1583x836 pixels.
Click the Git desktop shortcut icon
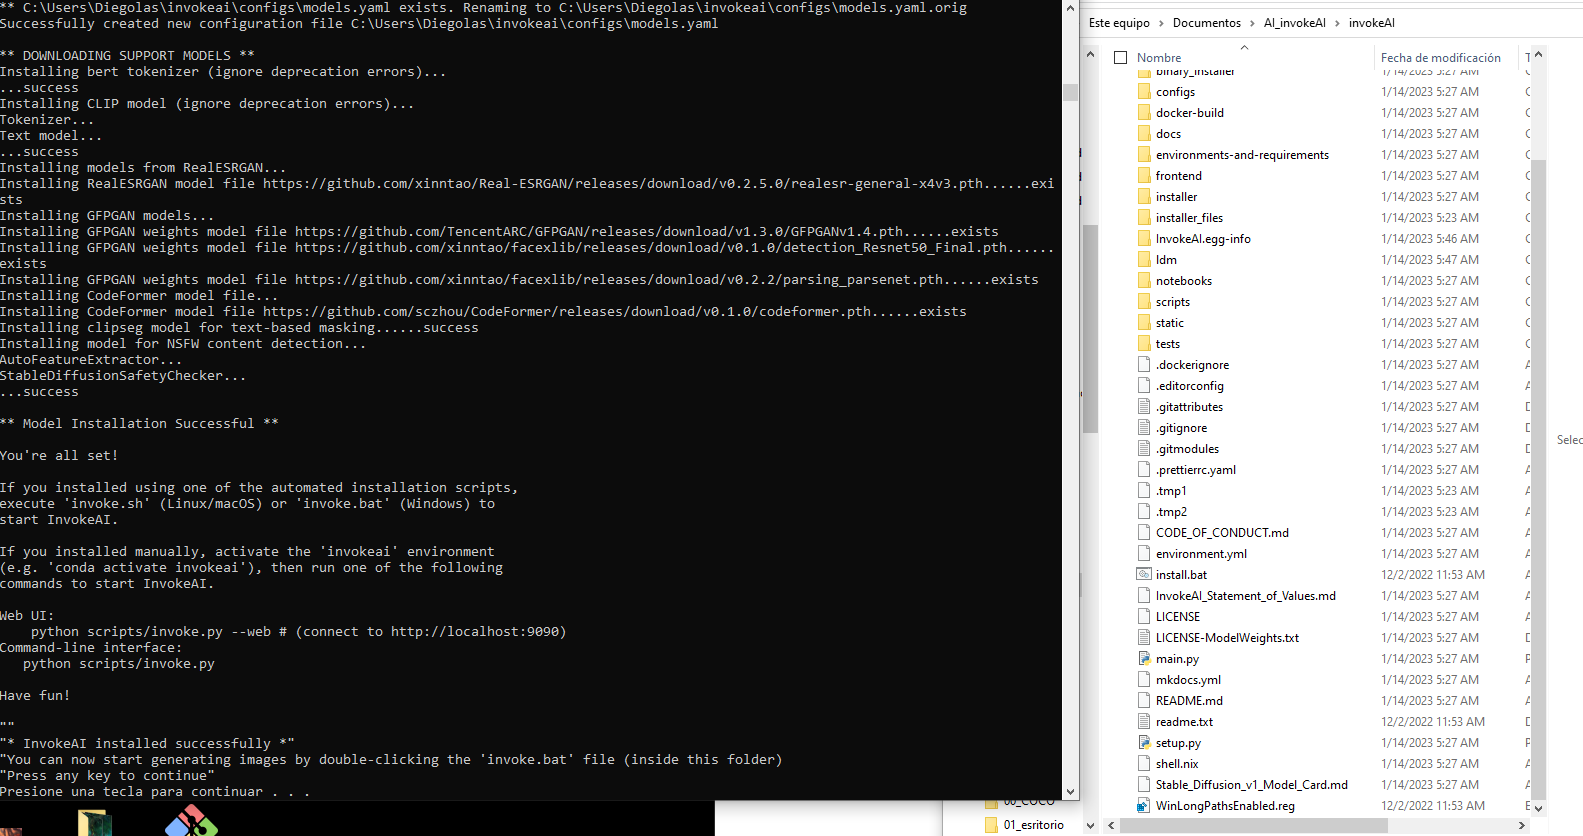coord(191,822)
